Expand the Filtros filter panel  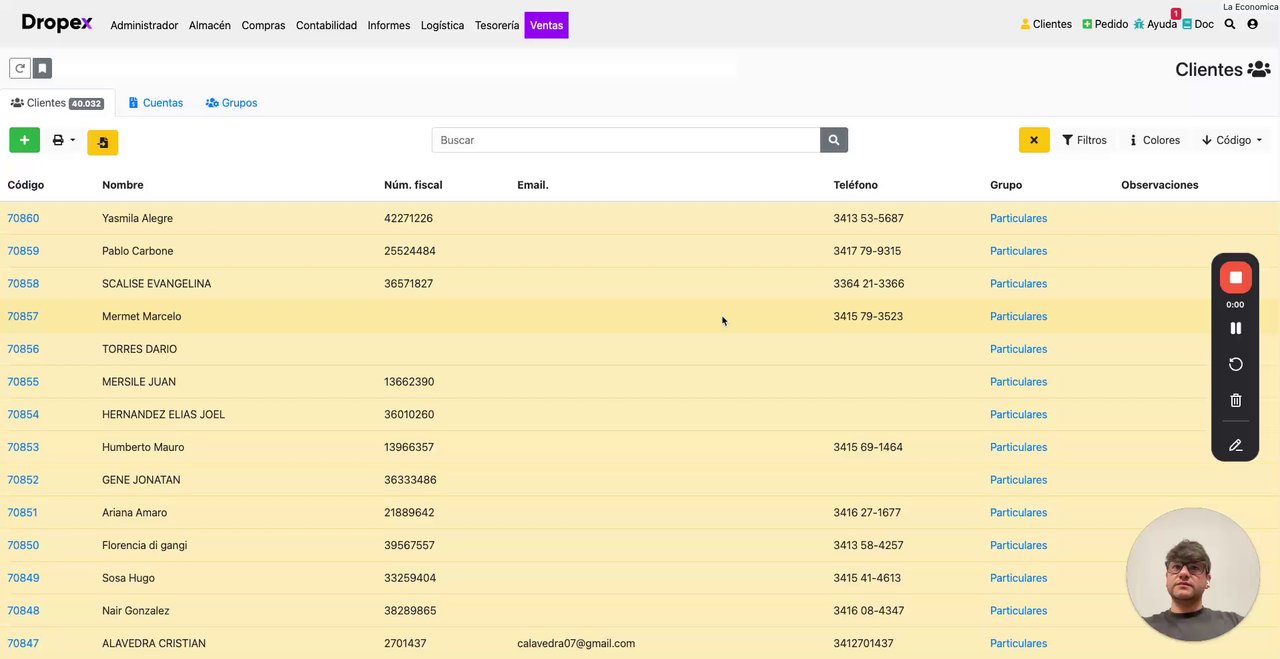1084,140
